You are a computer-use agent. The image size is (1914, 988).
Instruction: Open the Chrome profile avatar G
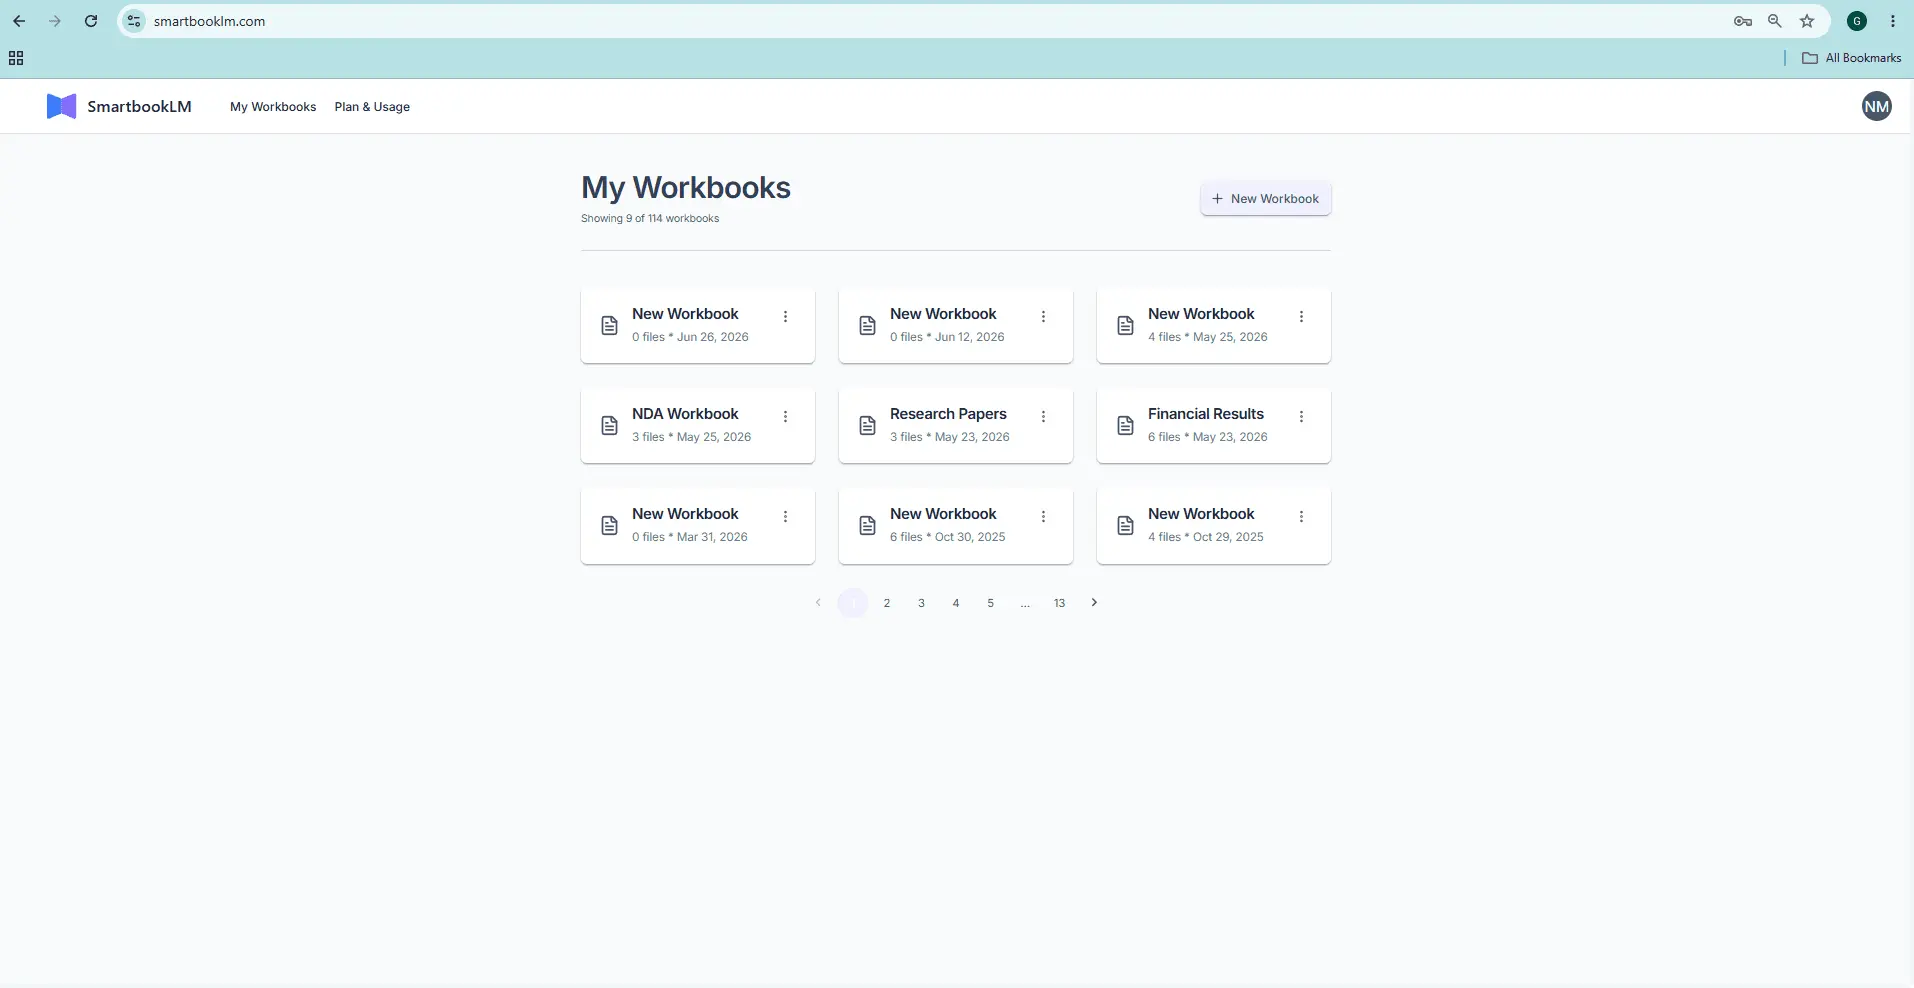[x=1857, y=21]
